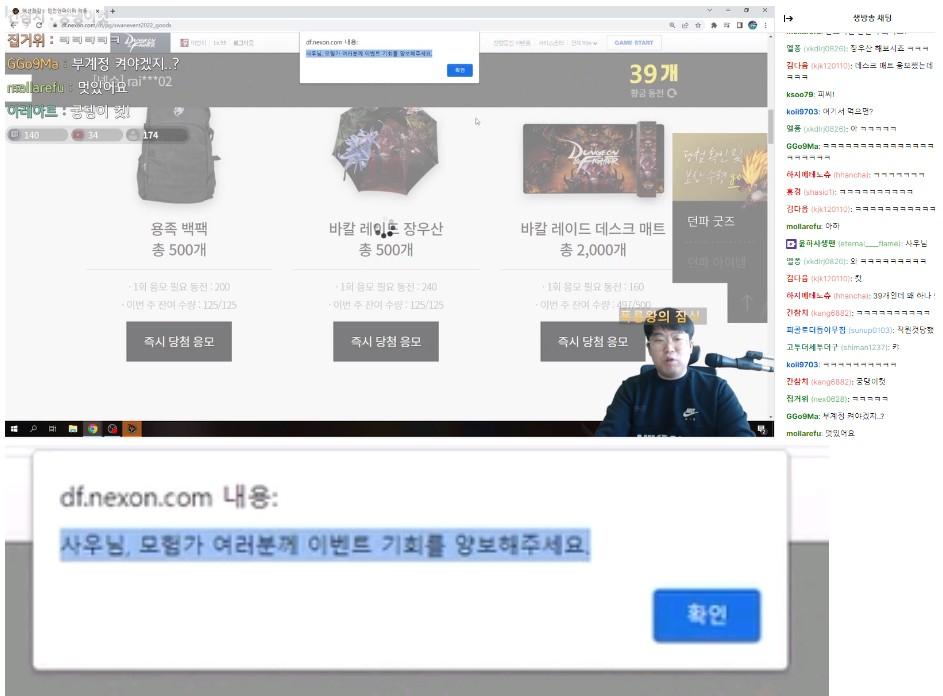Bookmark the page with the star icon
The width and height of the screenshot is (943, 696).
[x=699, y=25]
